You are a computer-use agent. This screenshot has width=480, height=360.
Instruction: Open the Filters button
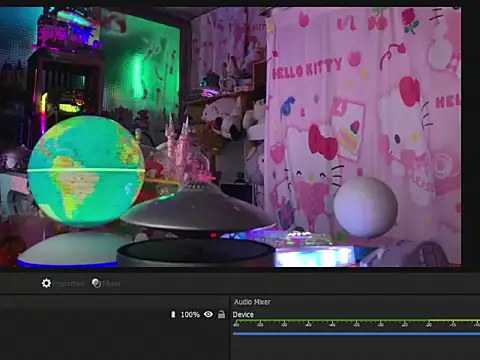106,284
